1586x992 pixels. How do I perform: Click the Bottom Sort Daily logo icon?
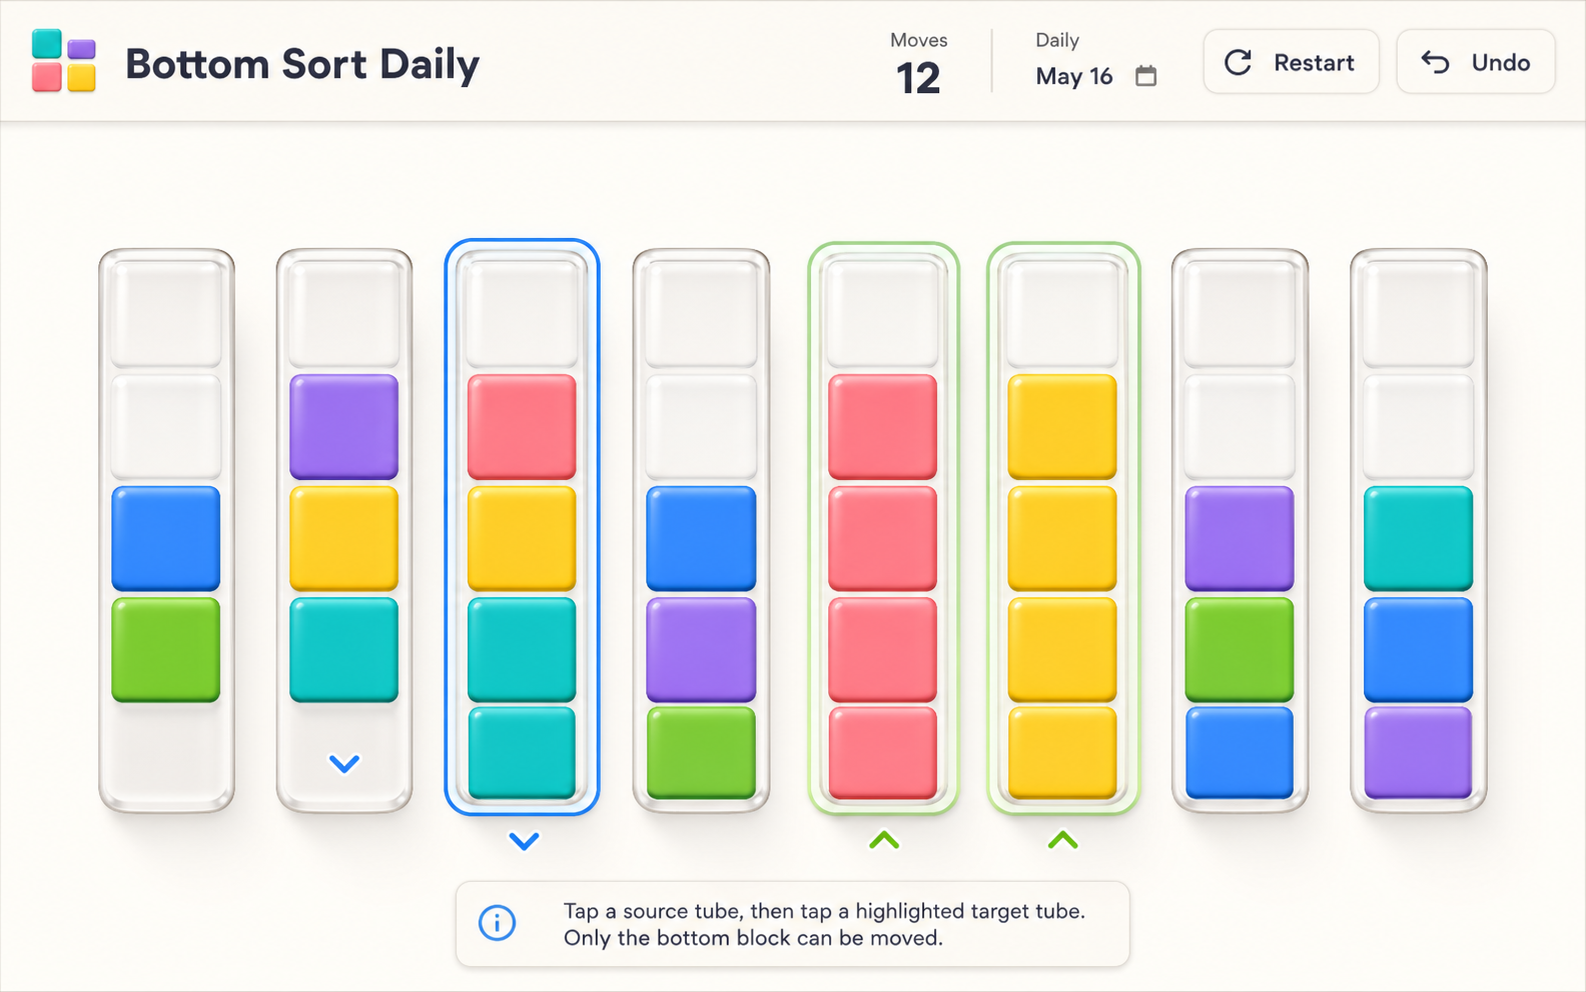pyautogui.click(x=64, y=61)
